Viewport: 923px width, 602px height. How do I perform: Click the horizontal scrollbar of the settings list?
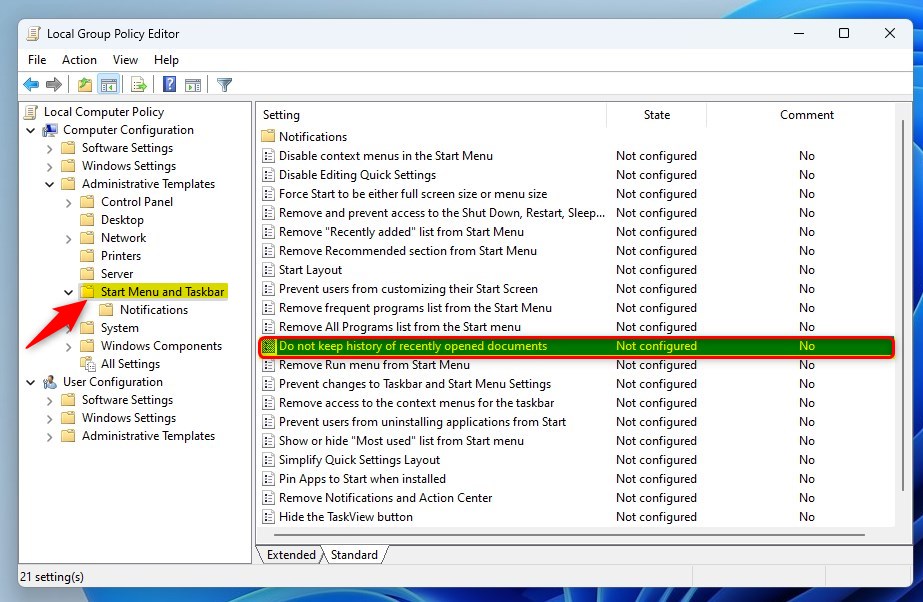click(x=569, y=535)
